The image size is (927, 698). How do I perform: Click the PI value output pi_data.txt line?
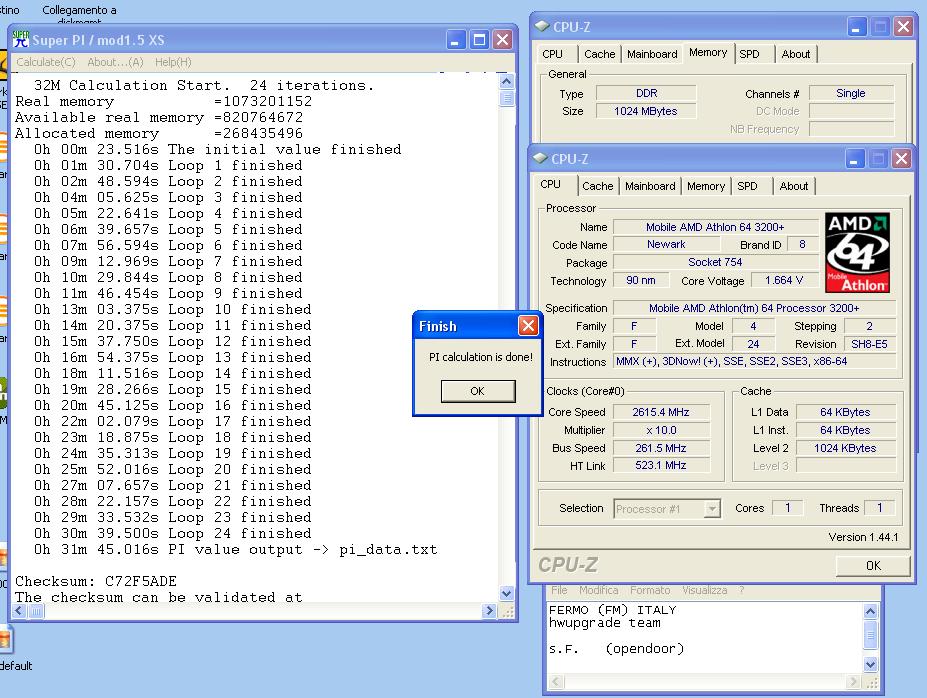pyautogui.click(x=235, y=549)
